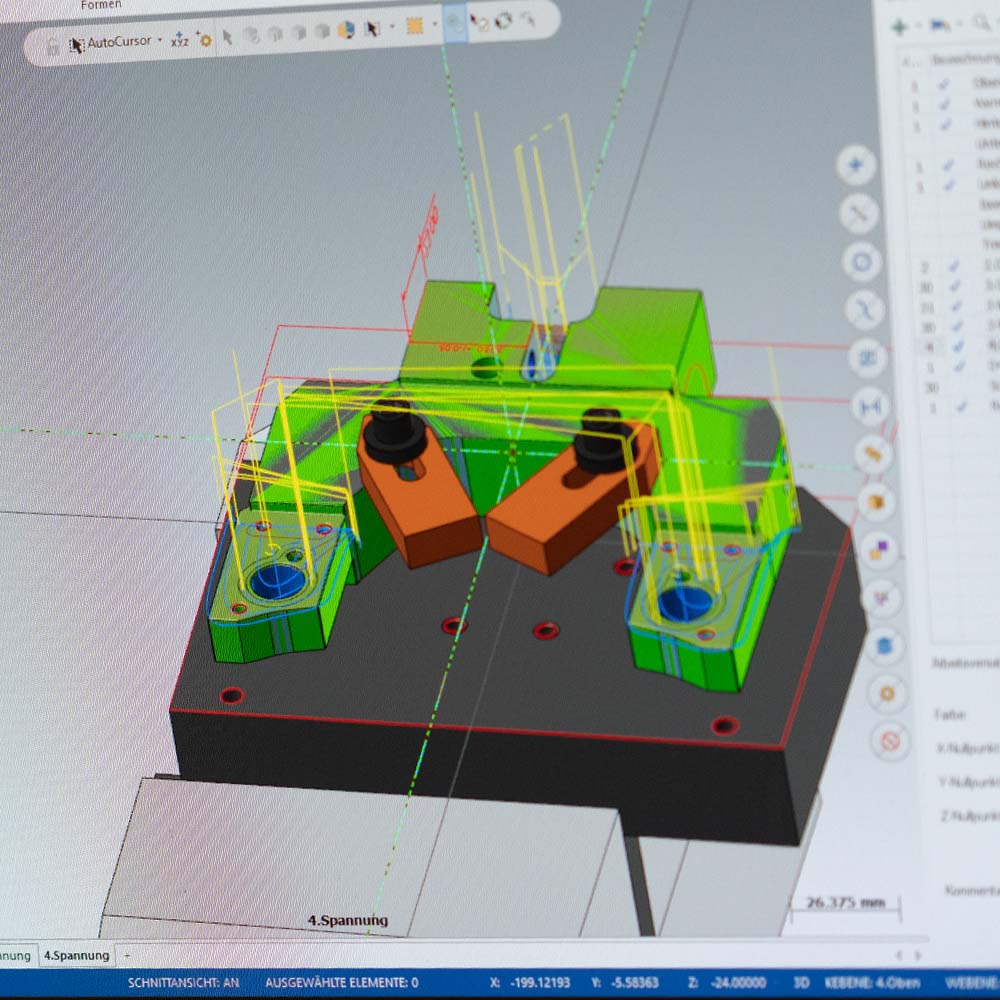Open the AutoCursor dropdown arrow
The width and height of the screenshot is (1000, 1000).
point(160,41)
